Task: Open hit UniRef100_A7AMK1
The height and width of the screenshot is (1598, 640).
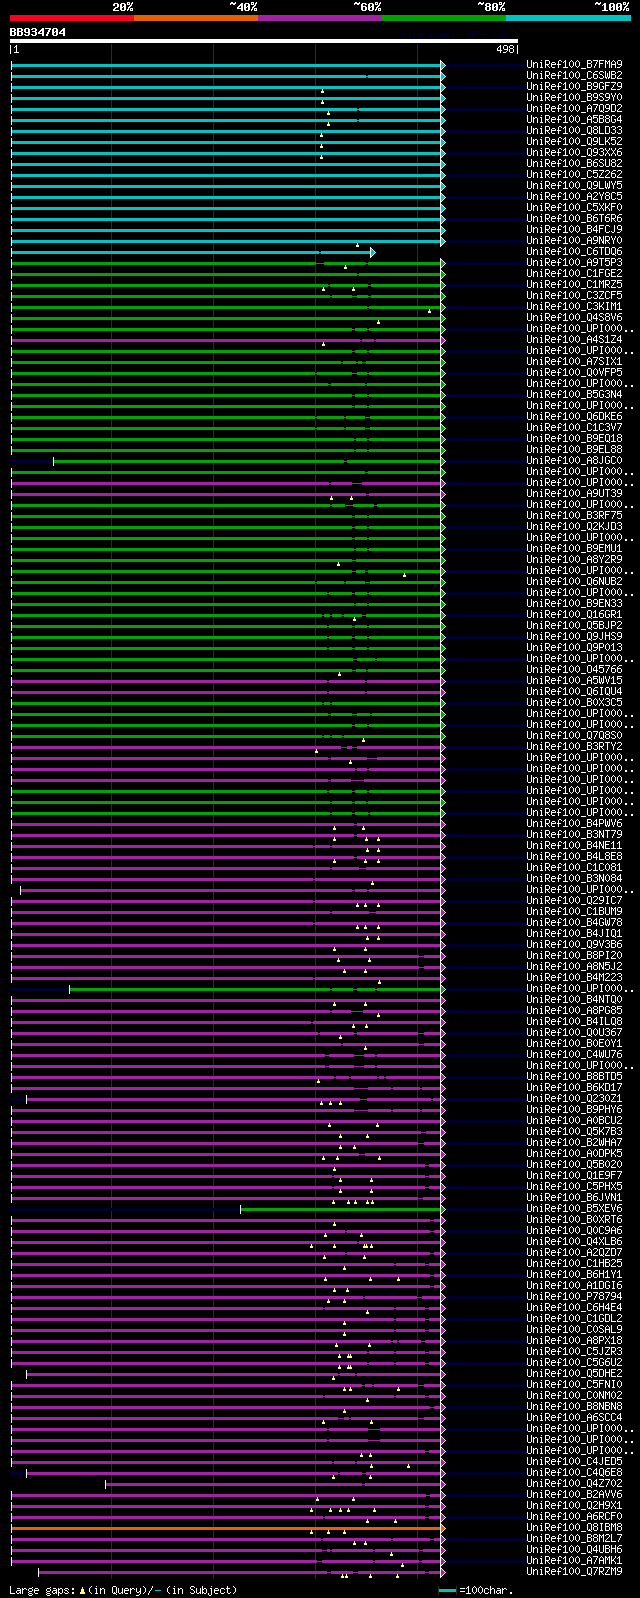Action: [574, 1561]
